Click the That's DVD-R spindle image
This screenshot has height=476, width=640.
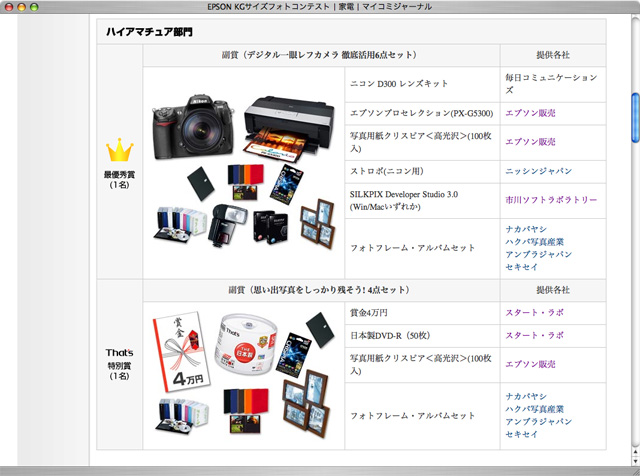pyautogui.click(x=246, y=344)
